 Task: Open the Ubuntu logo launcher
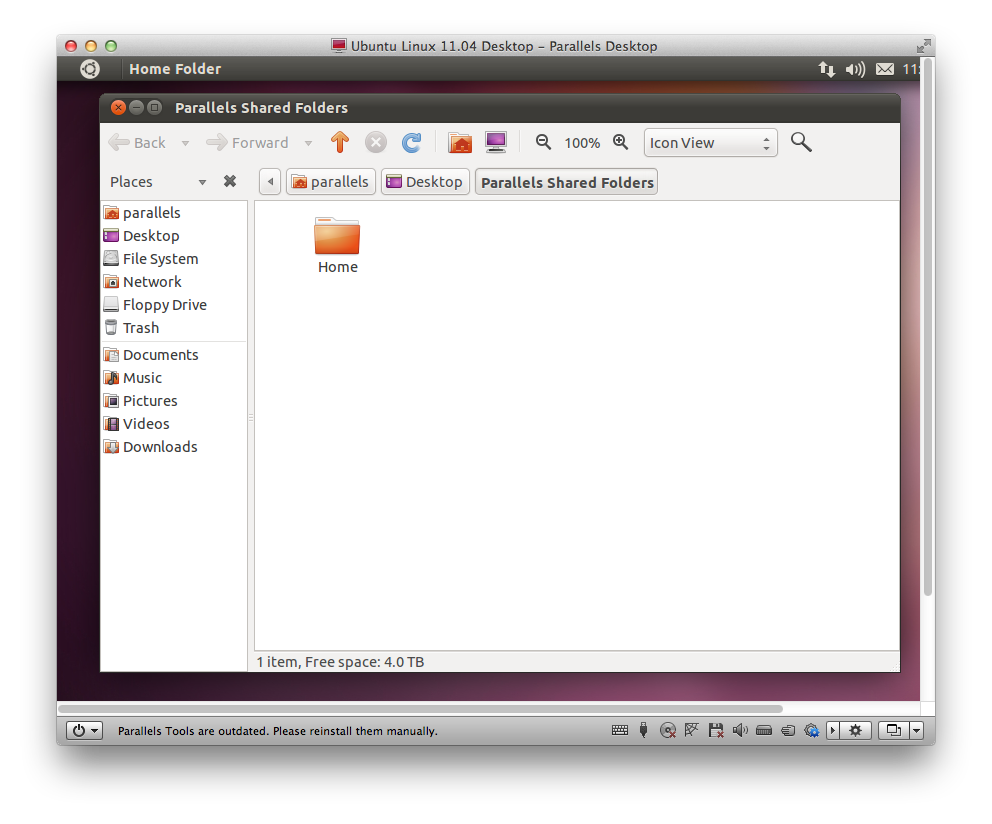(90, 69)
